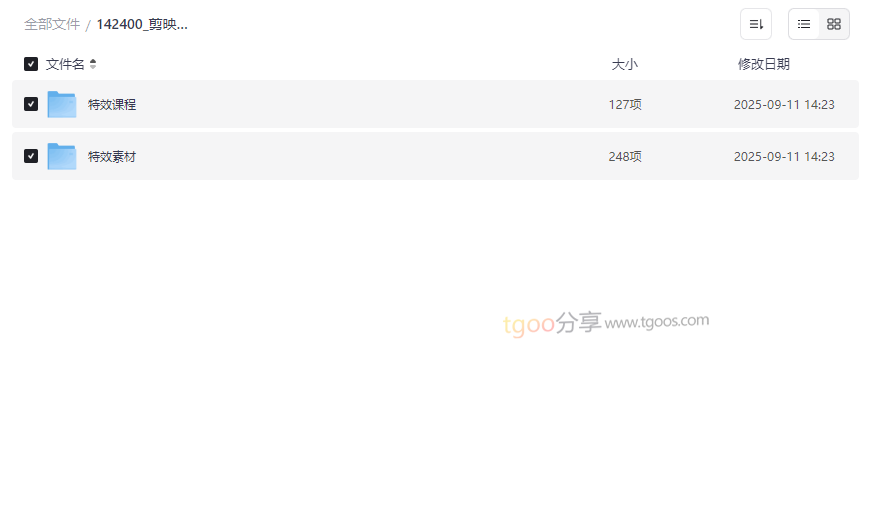The height and width of the screenshot is (514, 874).
Task: Go back to 全部文件 breadcrumb
Action: pyautogui.click(x=52, y=25)
